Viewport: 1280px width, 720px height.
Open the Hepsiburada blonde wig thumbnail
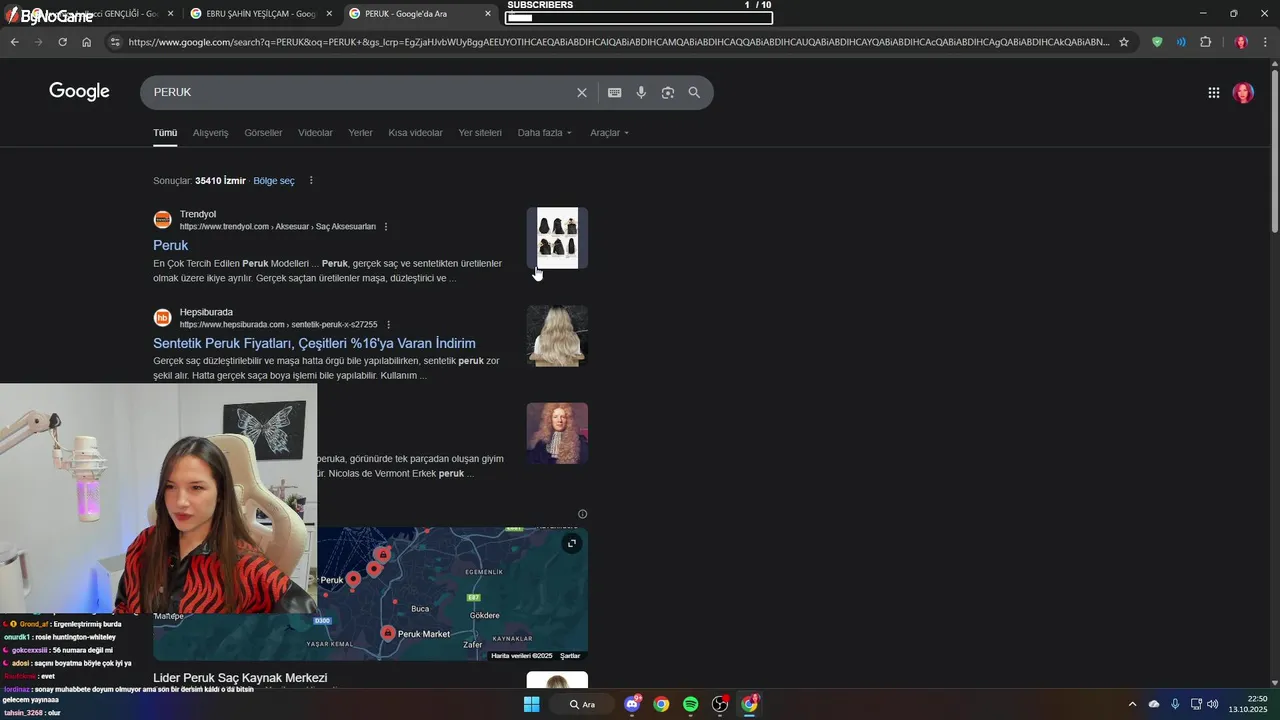[557, 336]
